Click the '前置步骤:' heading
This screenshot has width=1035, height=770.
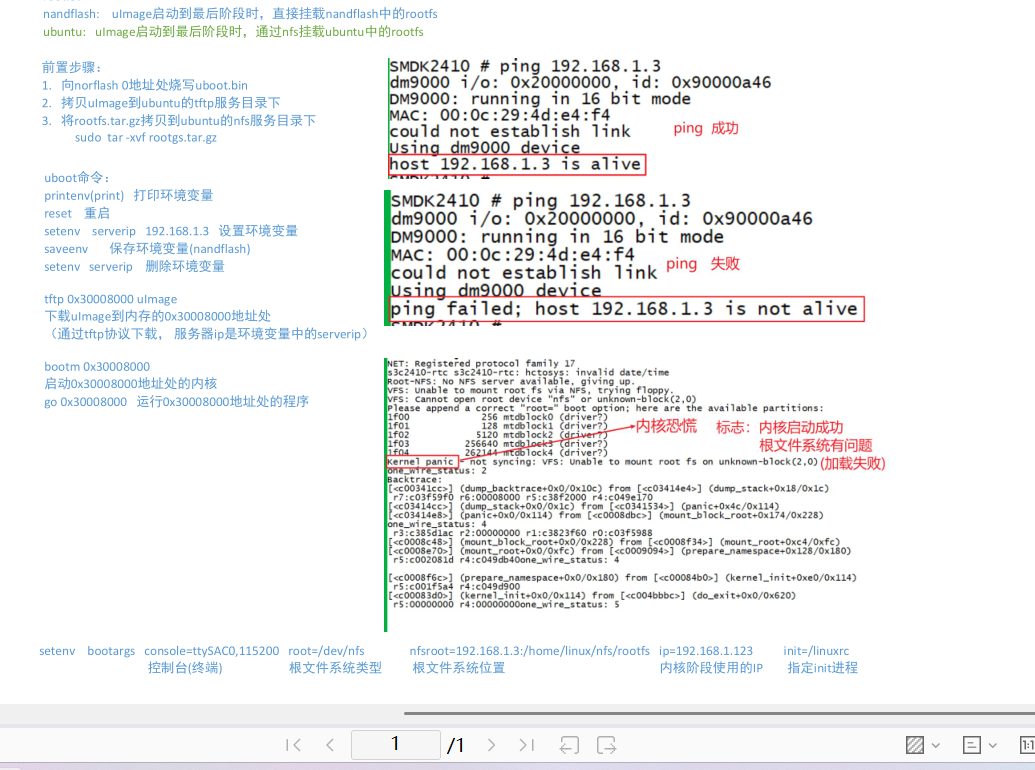(x=72, y=67)
